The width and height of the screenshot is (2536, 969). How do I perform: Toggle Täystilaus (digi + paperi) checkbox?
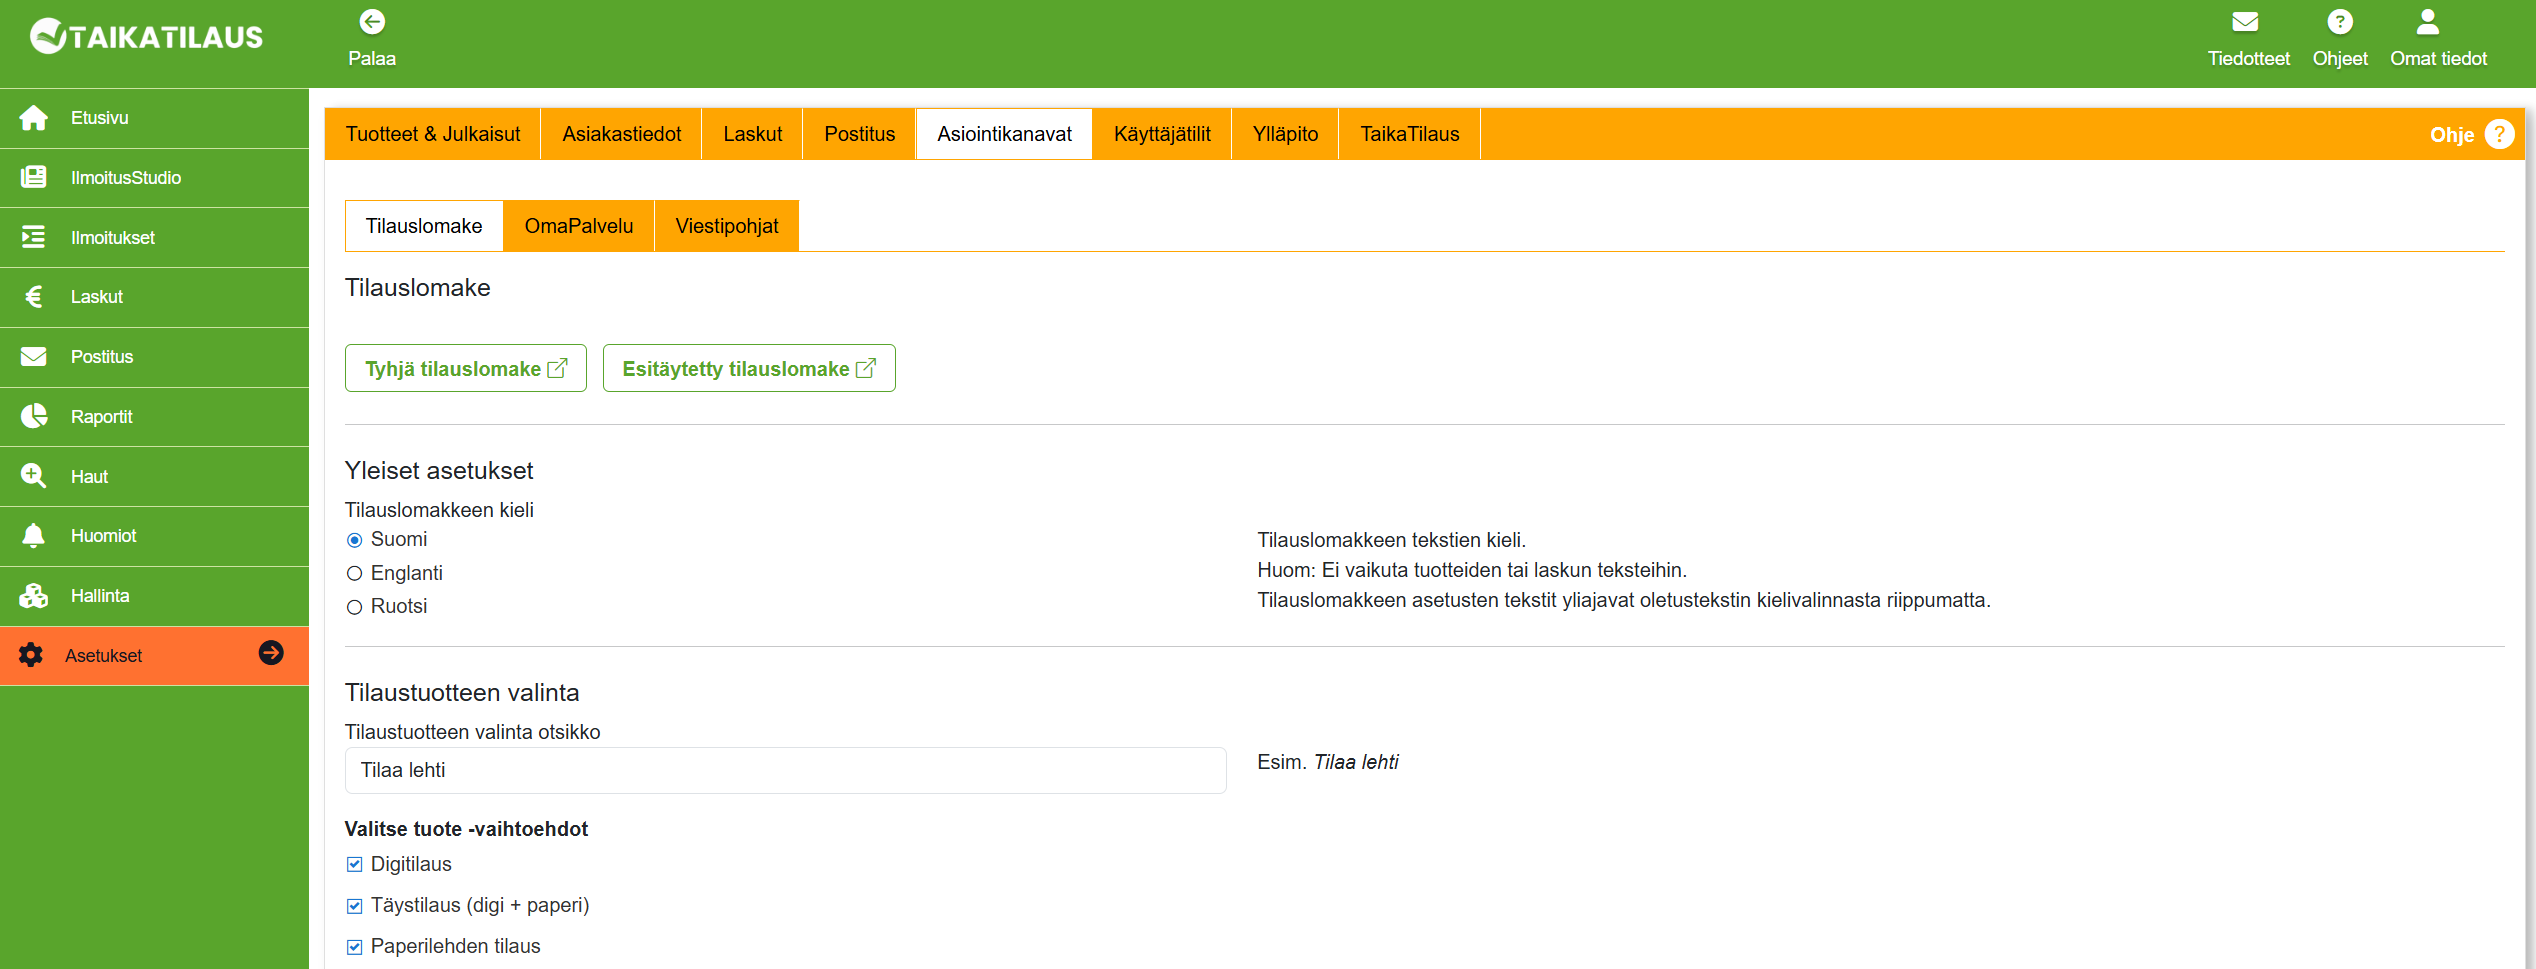point(354,906)
